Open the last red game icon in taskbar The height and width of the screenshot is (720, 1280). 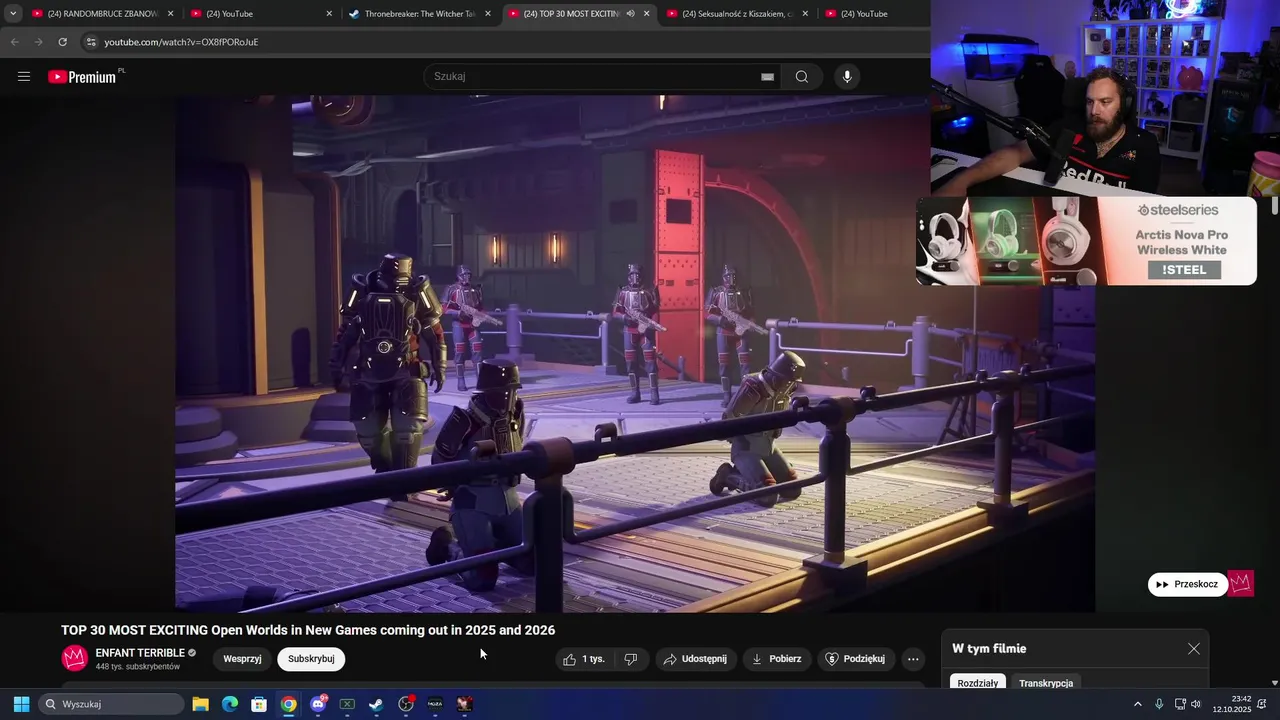(465, 704)
